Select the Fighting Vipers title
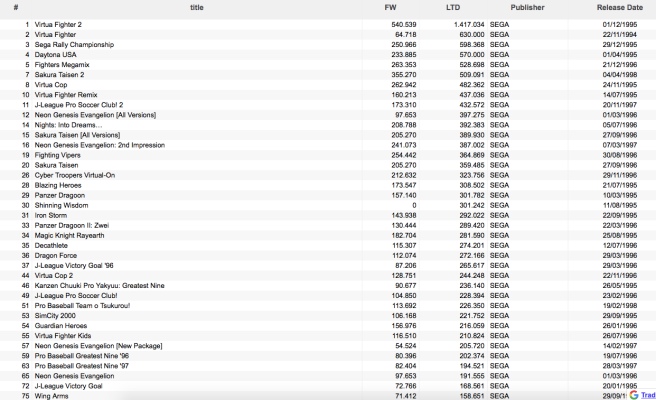 point(57,155)
